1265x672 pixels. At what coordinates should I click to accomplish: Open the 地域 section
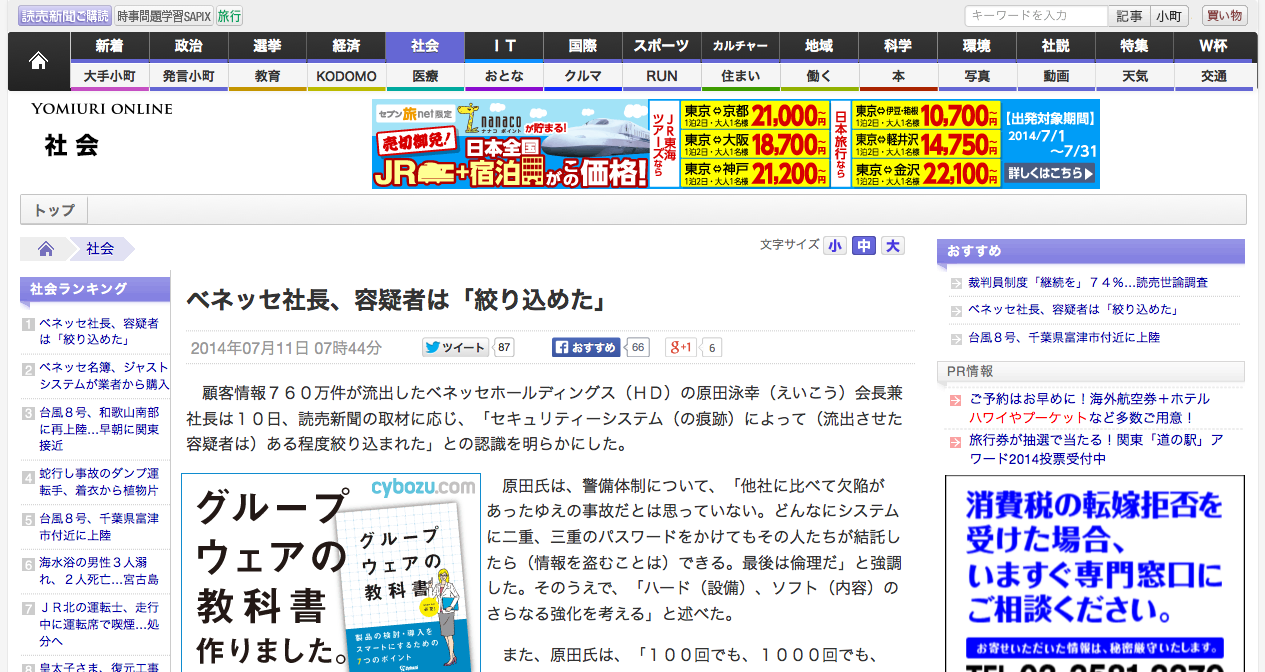(819, 46)
